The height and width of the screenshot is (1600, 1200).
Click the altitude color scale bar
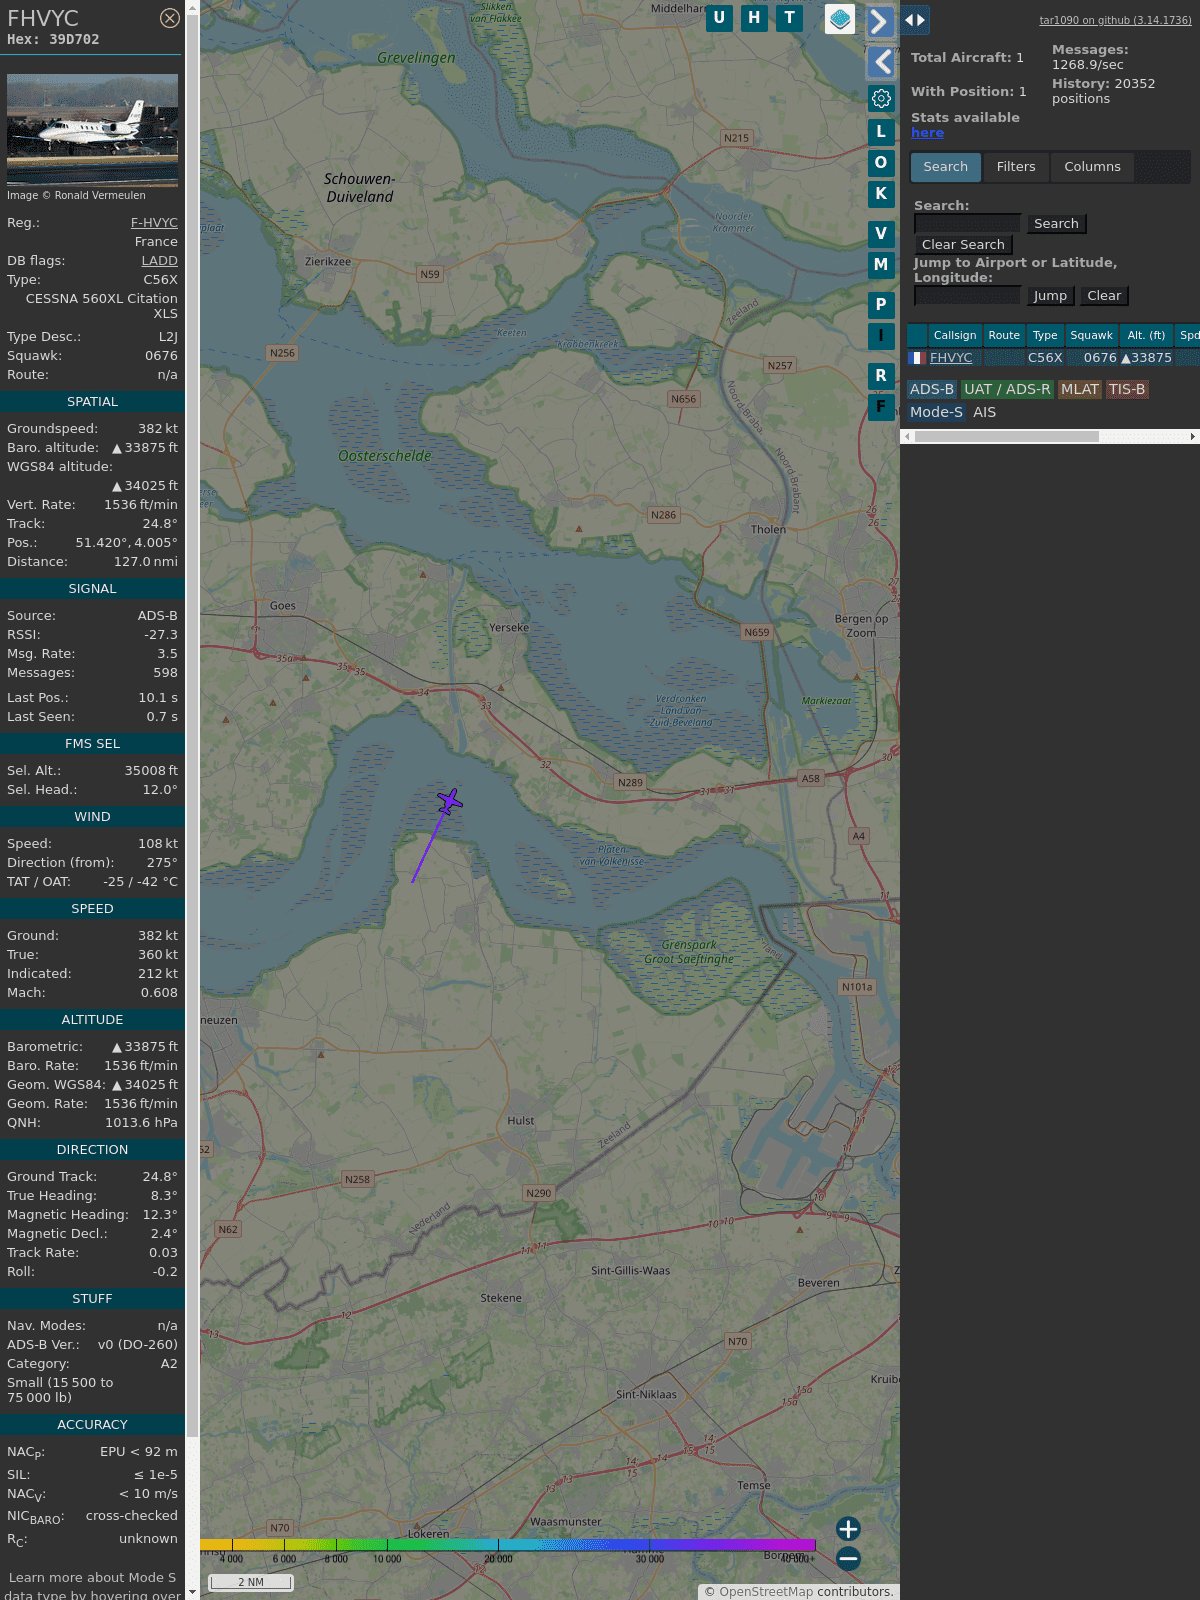[508, 1545]
